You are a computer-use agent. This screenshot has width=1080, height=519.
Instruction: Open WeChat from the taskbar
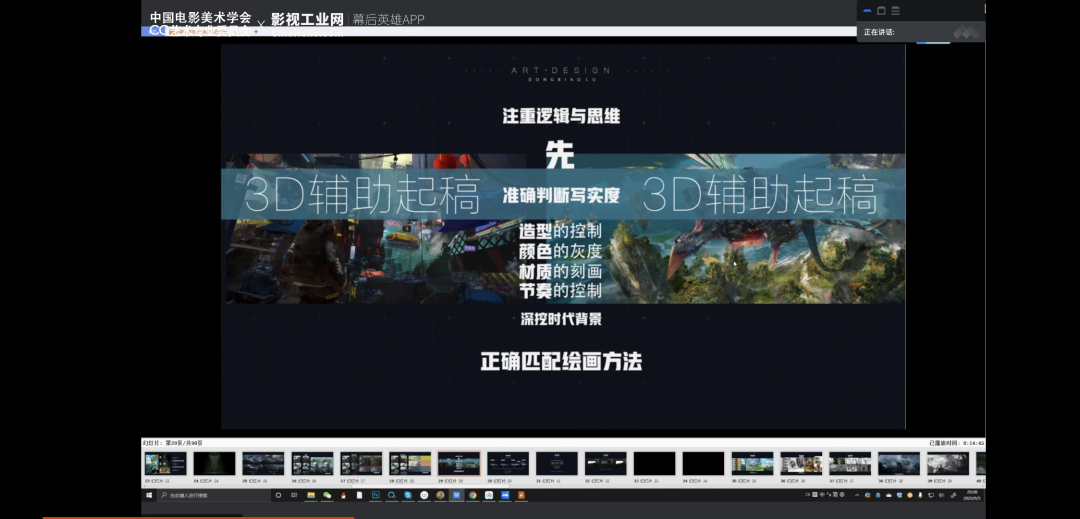pos(326,495)
